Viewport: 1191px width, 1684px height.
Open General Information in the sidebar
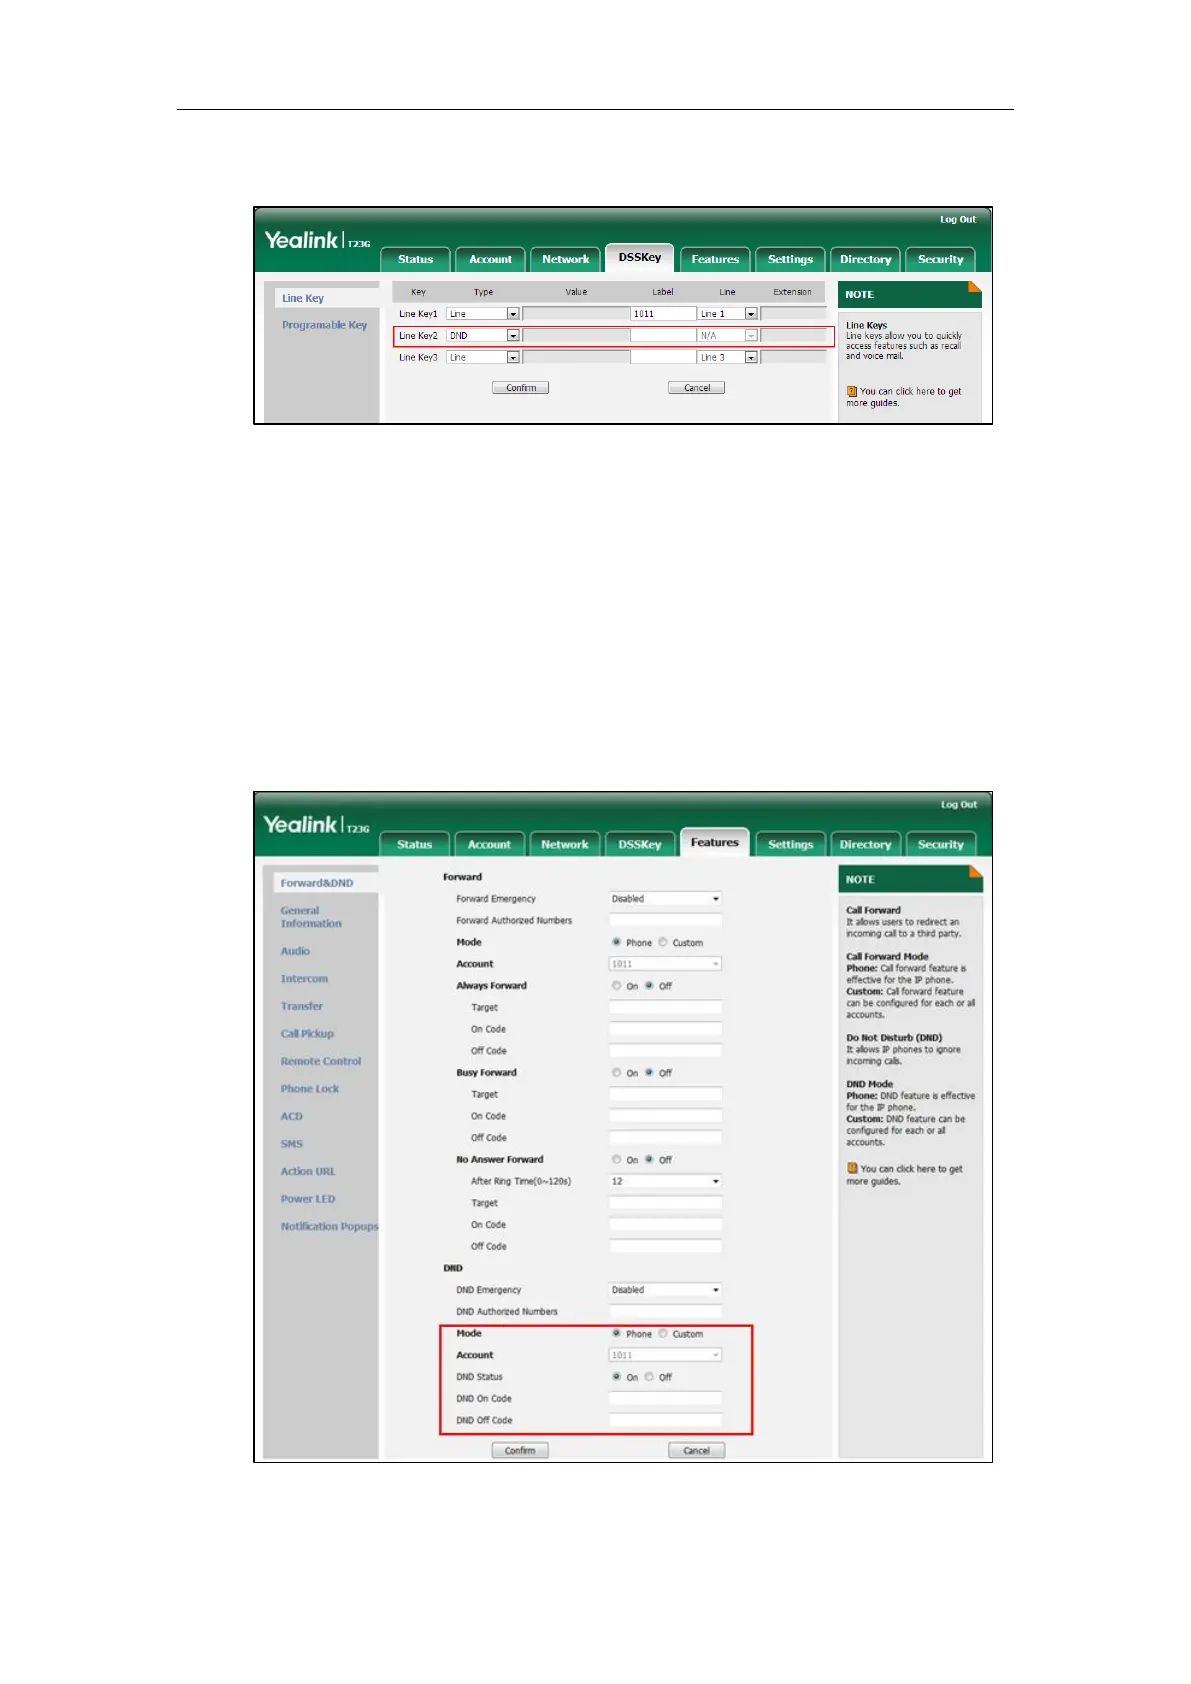[x=311, y=917]
